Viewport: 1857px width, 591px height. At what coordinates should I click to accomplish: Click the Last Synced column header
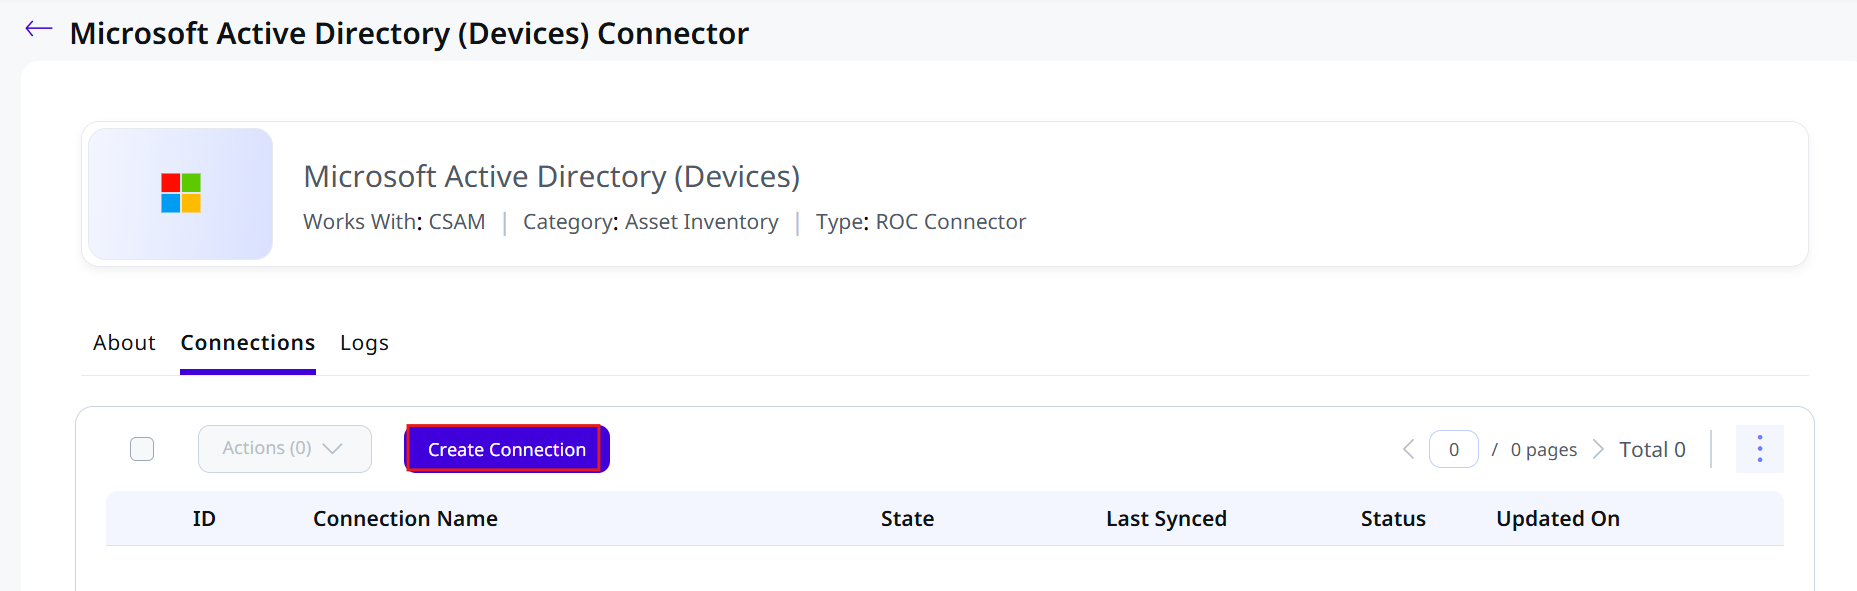tap(1166, 518)
